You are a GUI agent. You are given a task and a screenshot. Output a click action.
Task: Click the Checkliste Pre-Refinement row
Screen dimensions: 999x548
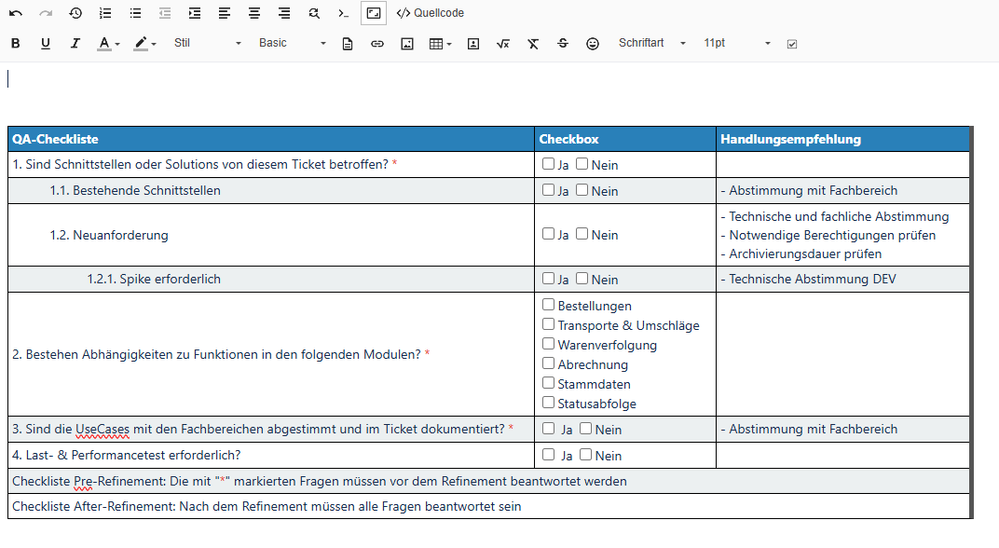(489, 481)
